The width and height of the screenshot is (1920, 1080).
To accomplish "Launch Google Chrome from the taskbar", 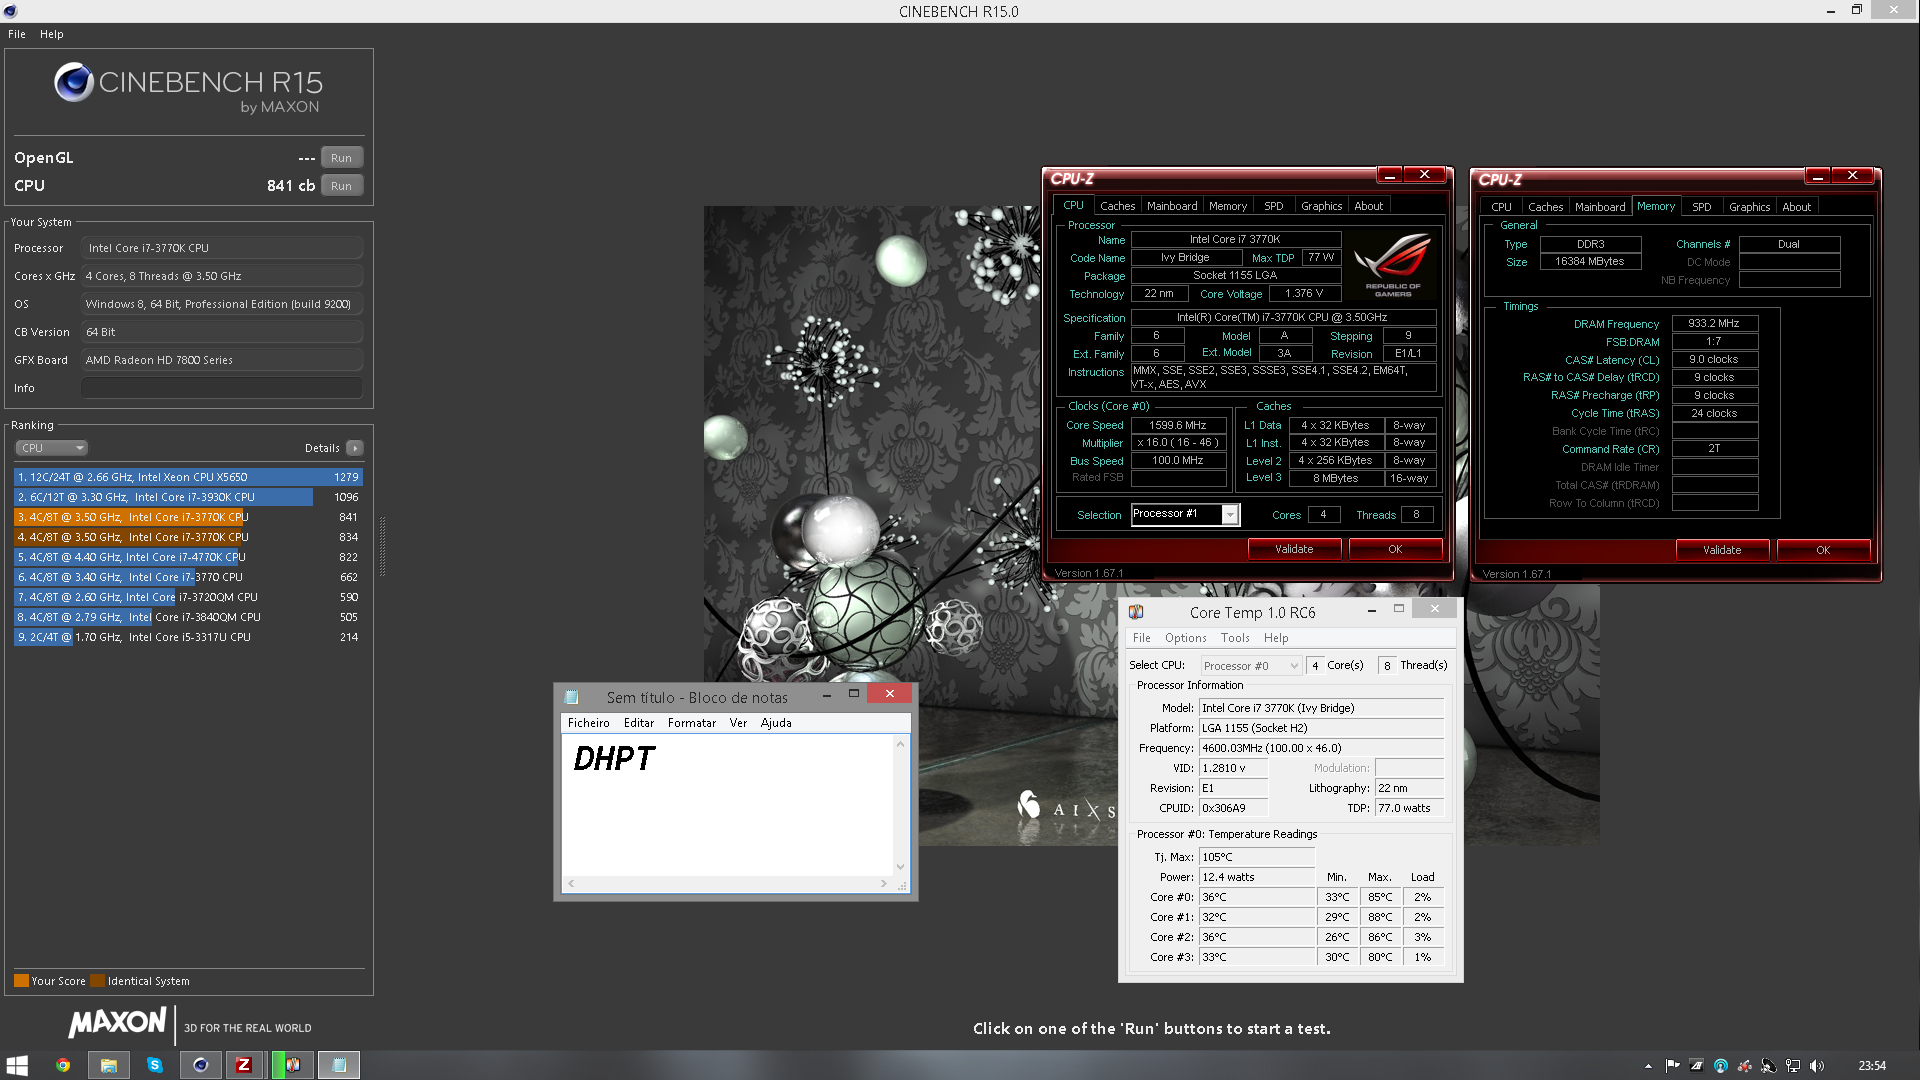I will pos(63,1065).
